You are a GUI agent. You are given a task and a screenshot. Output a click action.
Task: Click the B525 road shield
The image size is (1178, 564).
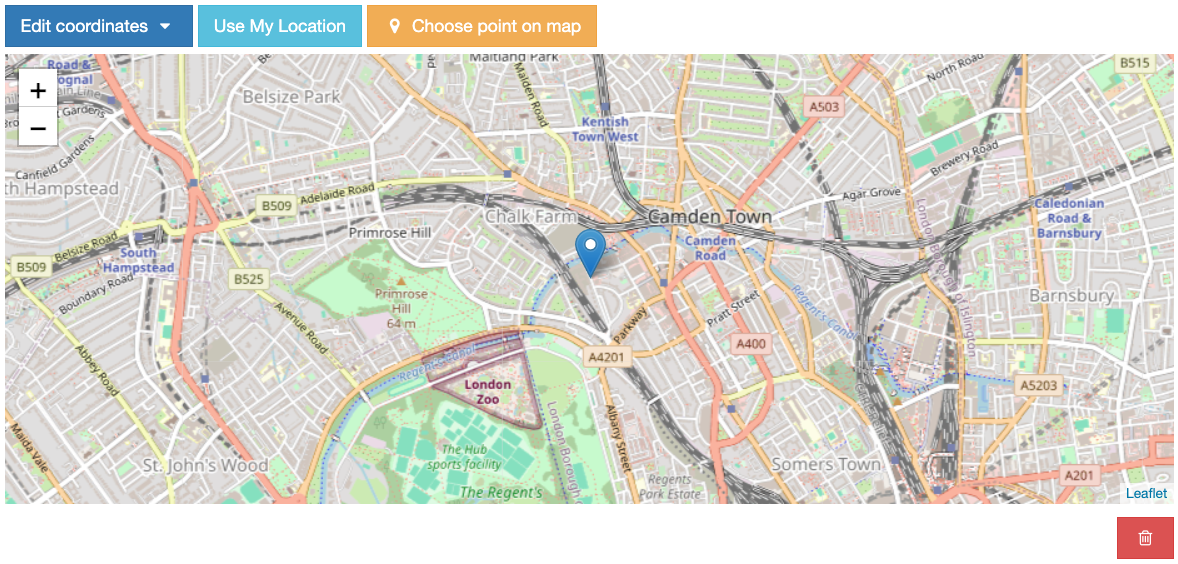(x=249, y=280)
